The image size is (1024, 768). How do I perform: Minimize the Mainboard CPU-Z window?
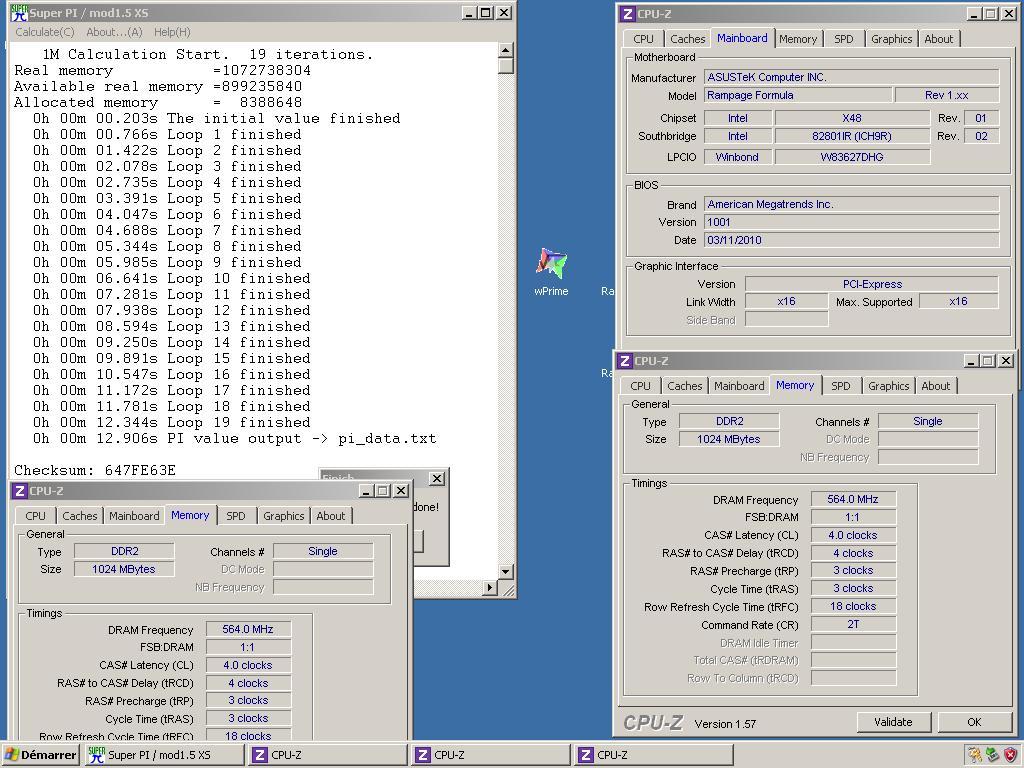974,14
